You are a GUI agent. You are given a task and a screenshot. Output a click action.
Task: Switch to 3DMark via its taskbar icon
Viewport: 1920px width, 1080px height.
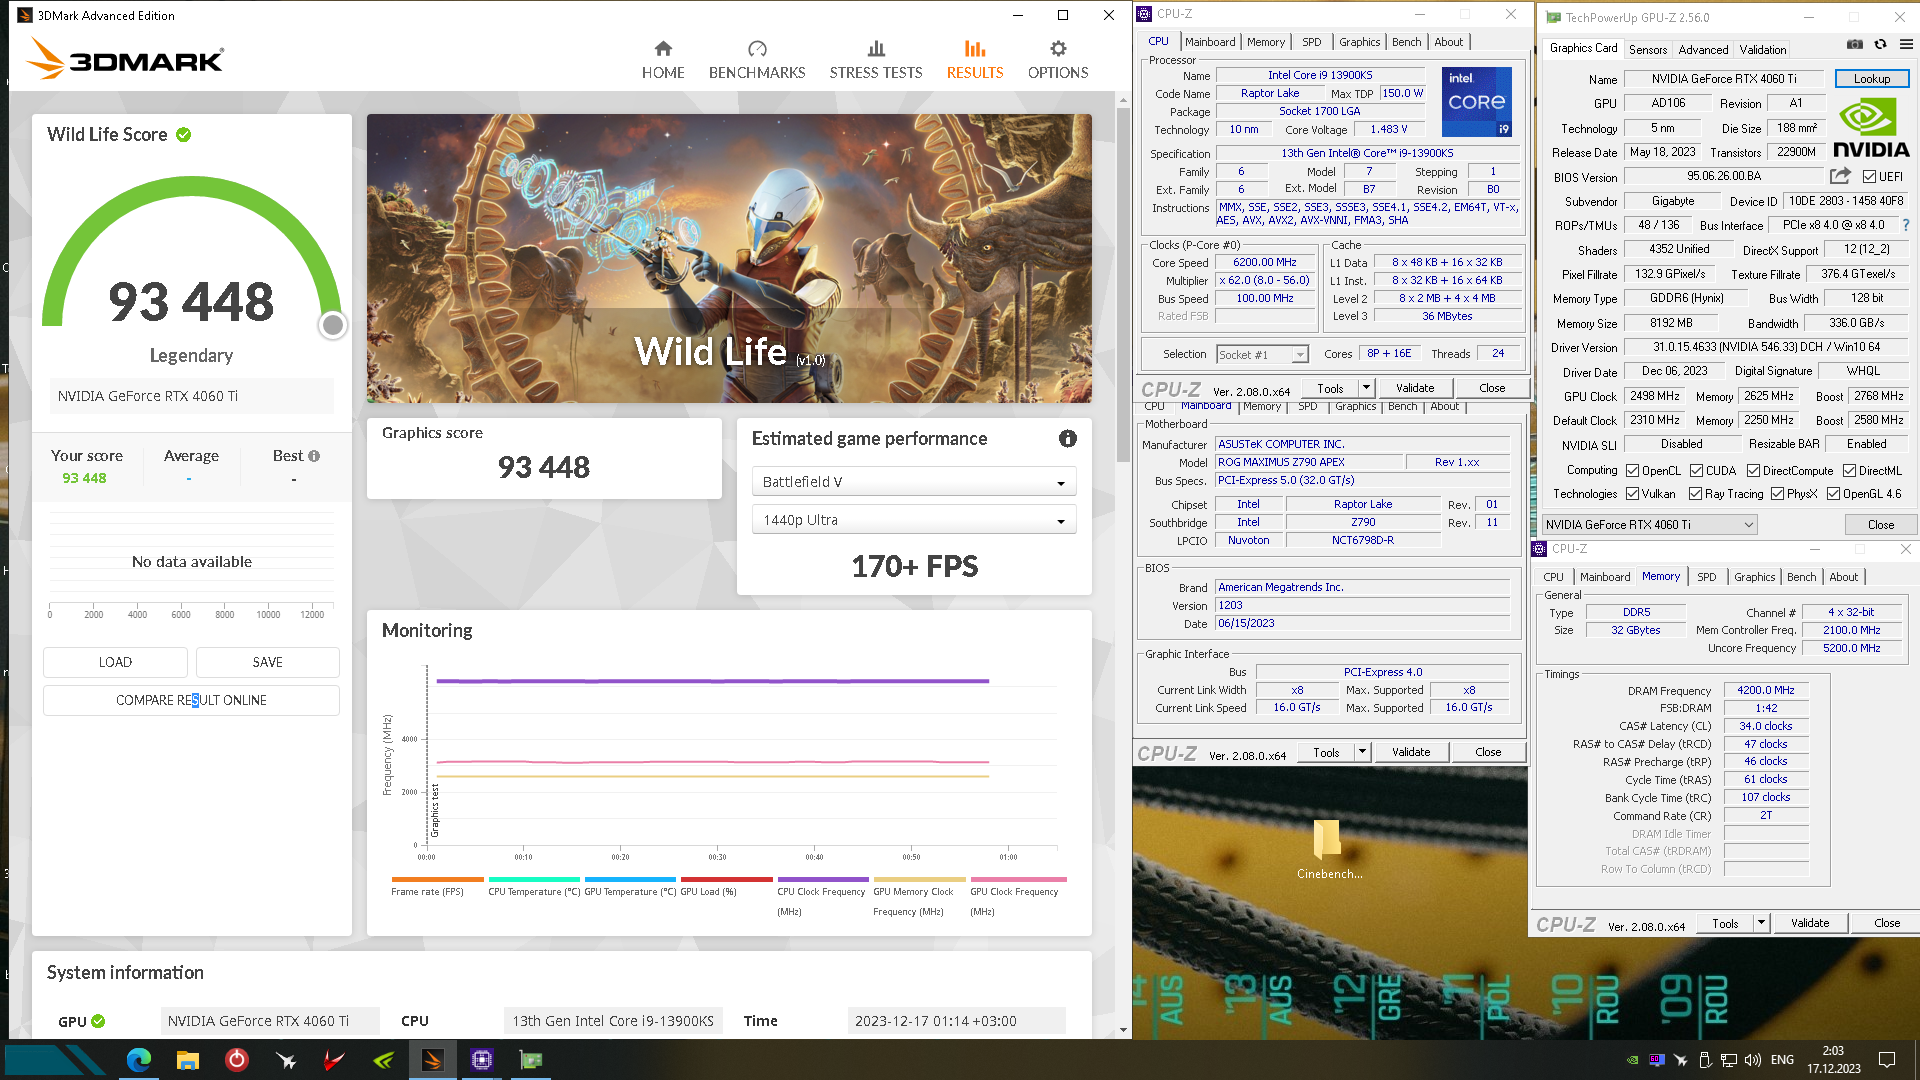click(x=432, y=1060)
